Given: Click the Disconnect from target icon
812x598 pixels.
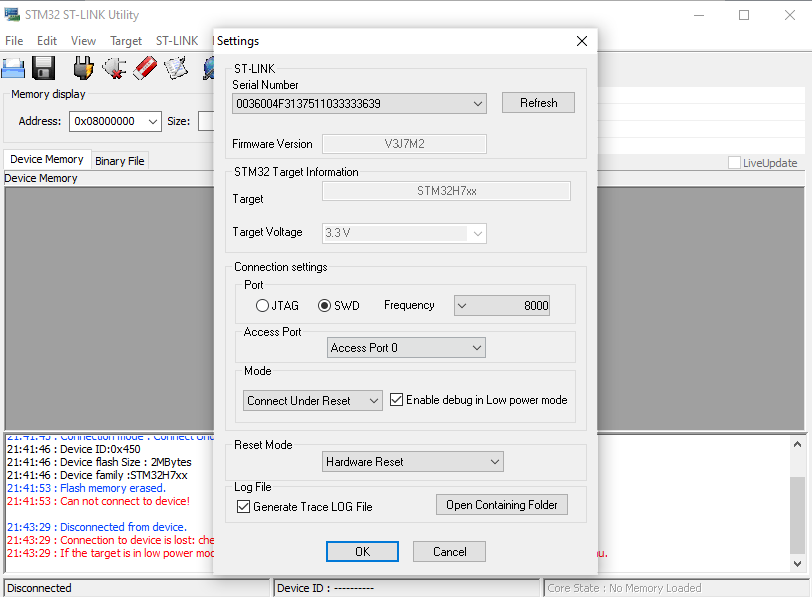Looking at the screenshot, I should 114,68.
